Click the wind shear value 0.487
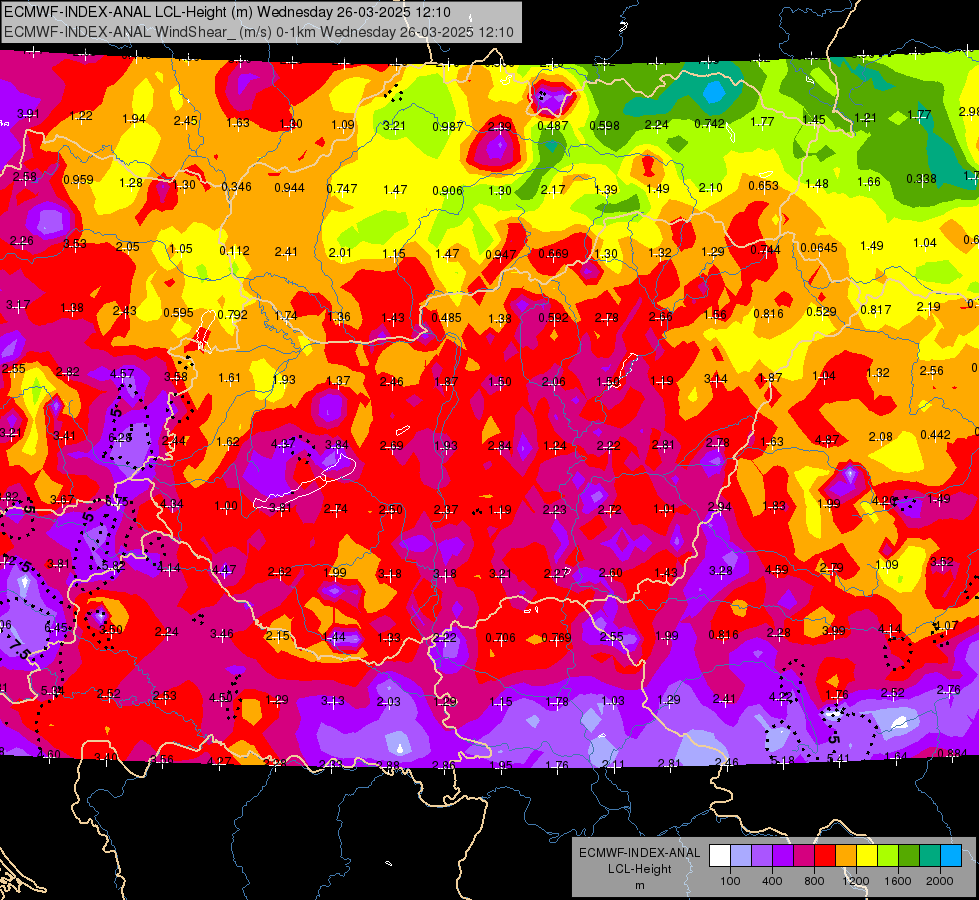 click(x=553, y=126)
